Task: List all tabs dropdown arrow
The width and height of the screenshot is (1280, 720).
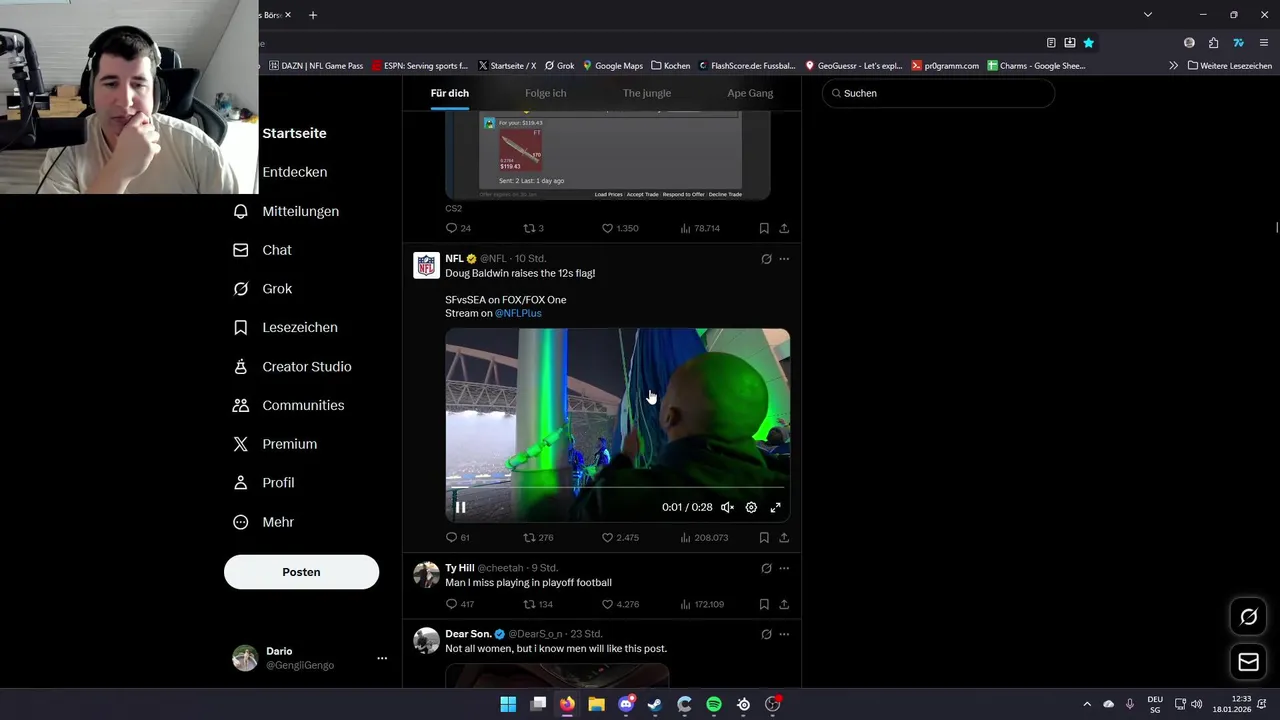Action: point(1148,15)
